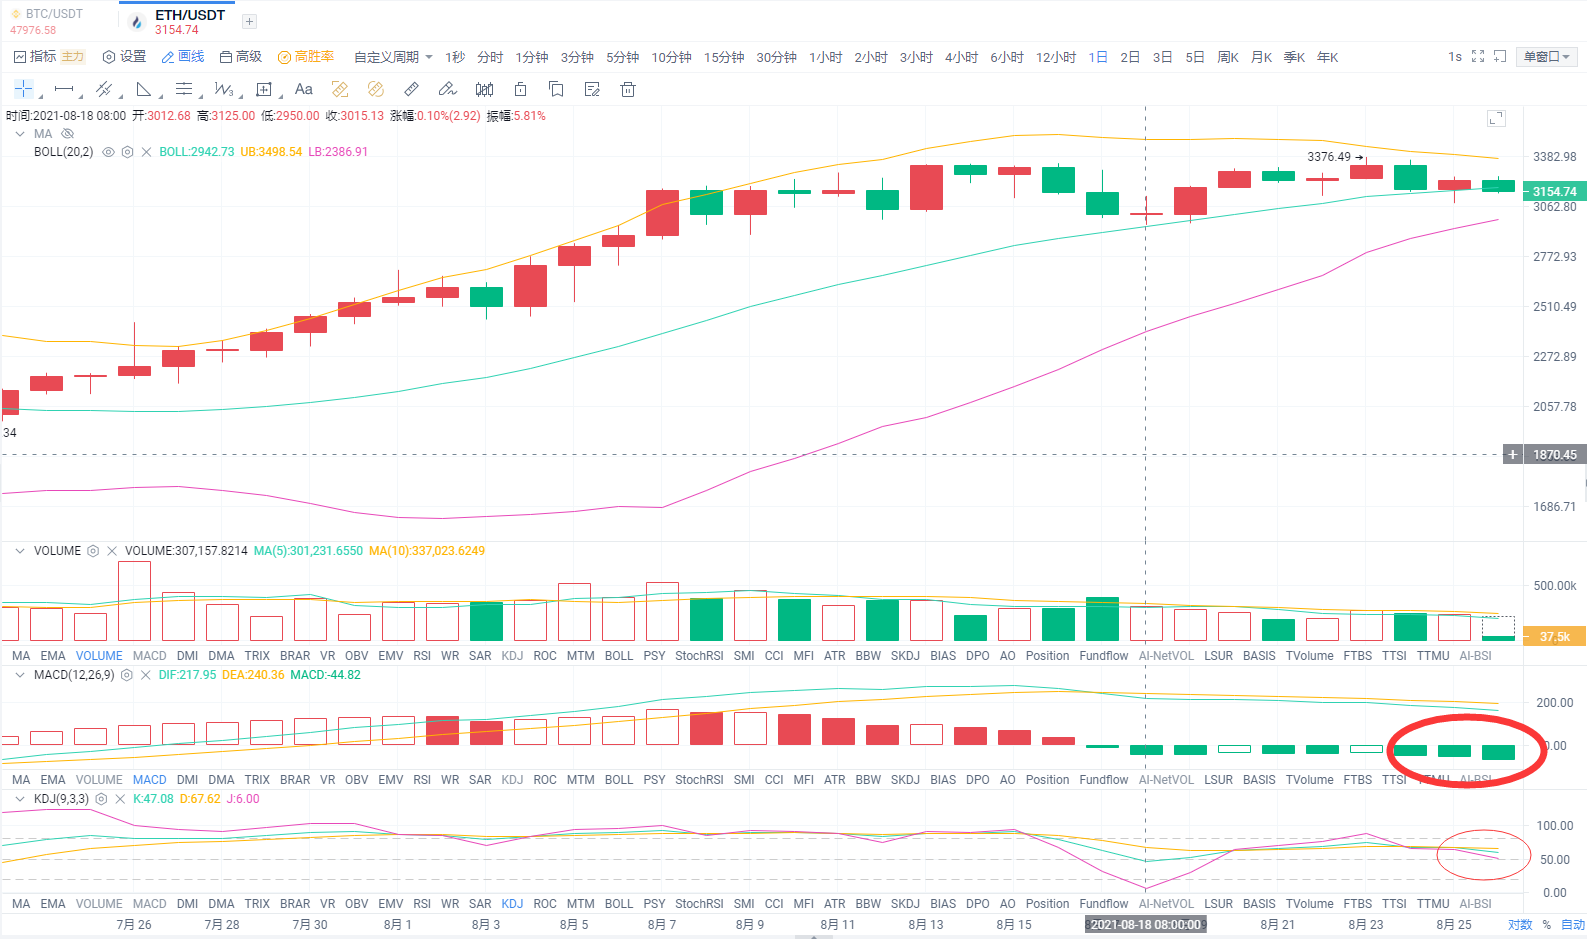Click the 2021-08-18 08:00:00 time axis marker
The image size is (1587, 939).
(x=1146, y=925)
